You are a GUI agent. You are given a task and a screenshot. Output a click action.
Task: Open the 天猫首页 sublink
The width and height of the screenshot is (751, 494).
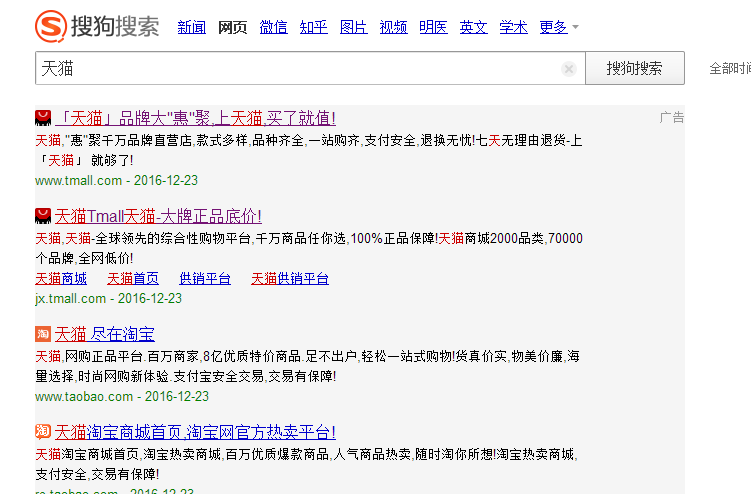pyautogui.click(x=133, y=278)
